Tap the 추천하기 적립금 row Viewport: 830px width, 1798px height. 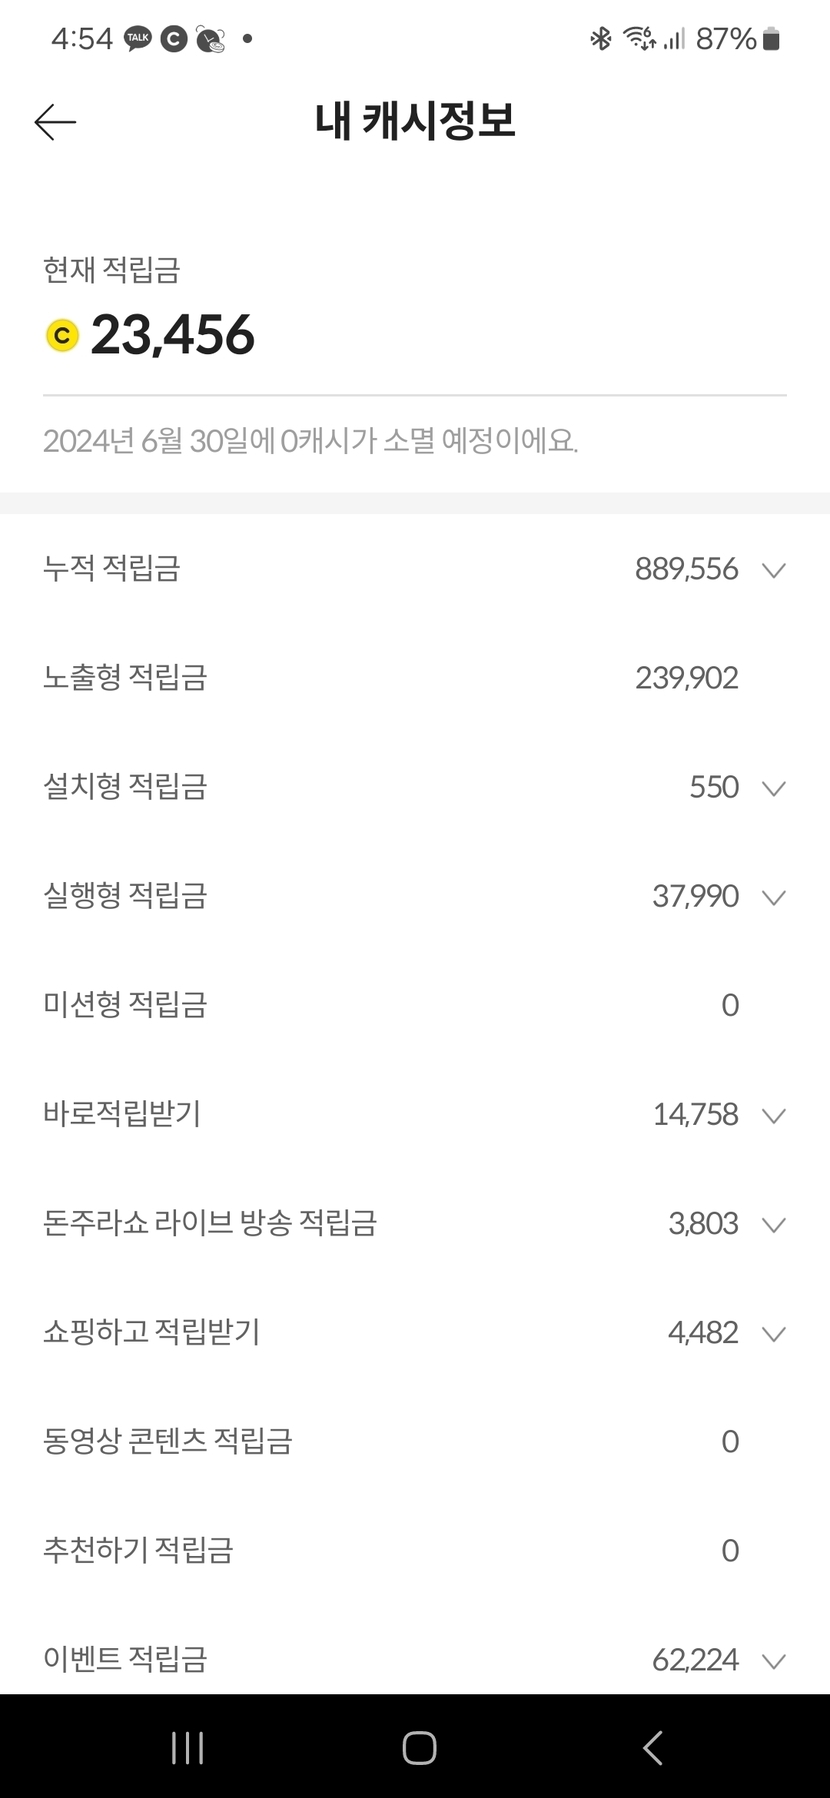(x=138, y=1550)
